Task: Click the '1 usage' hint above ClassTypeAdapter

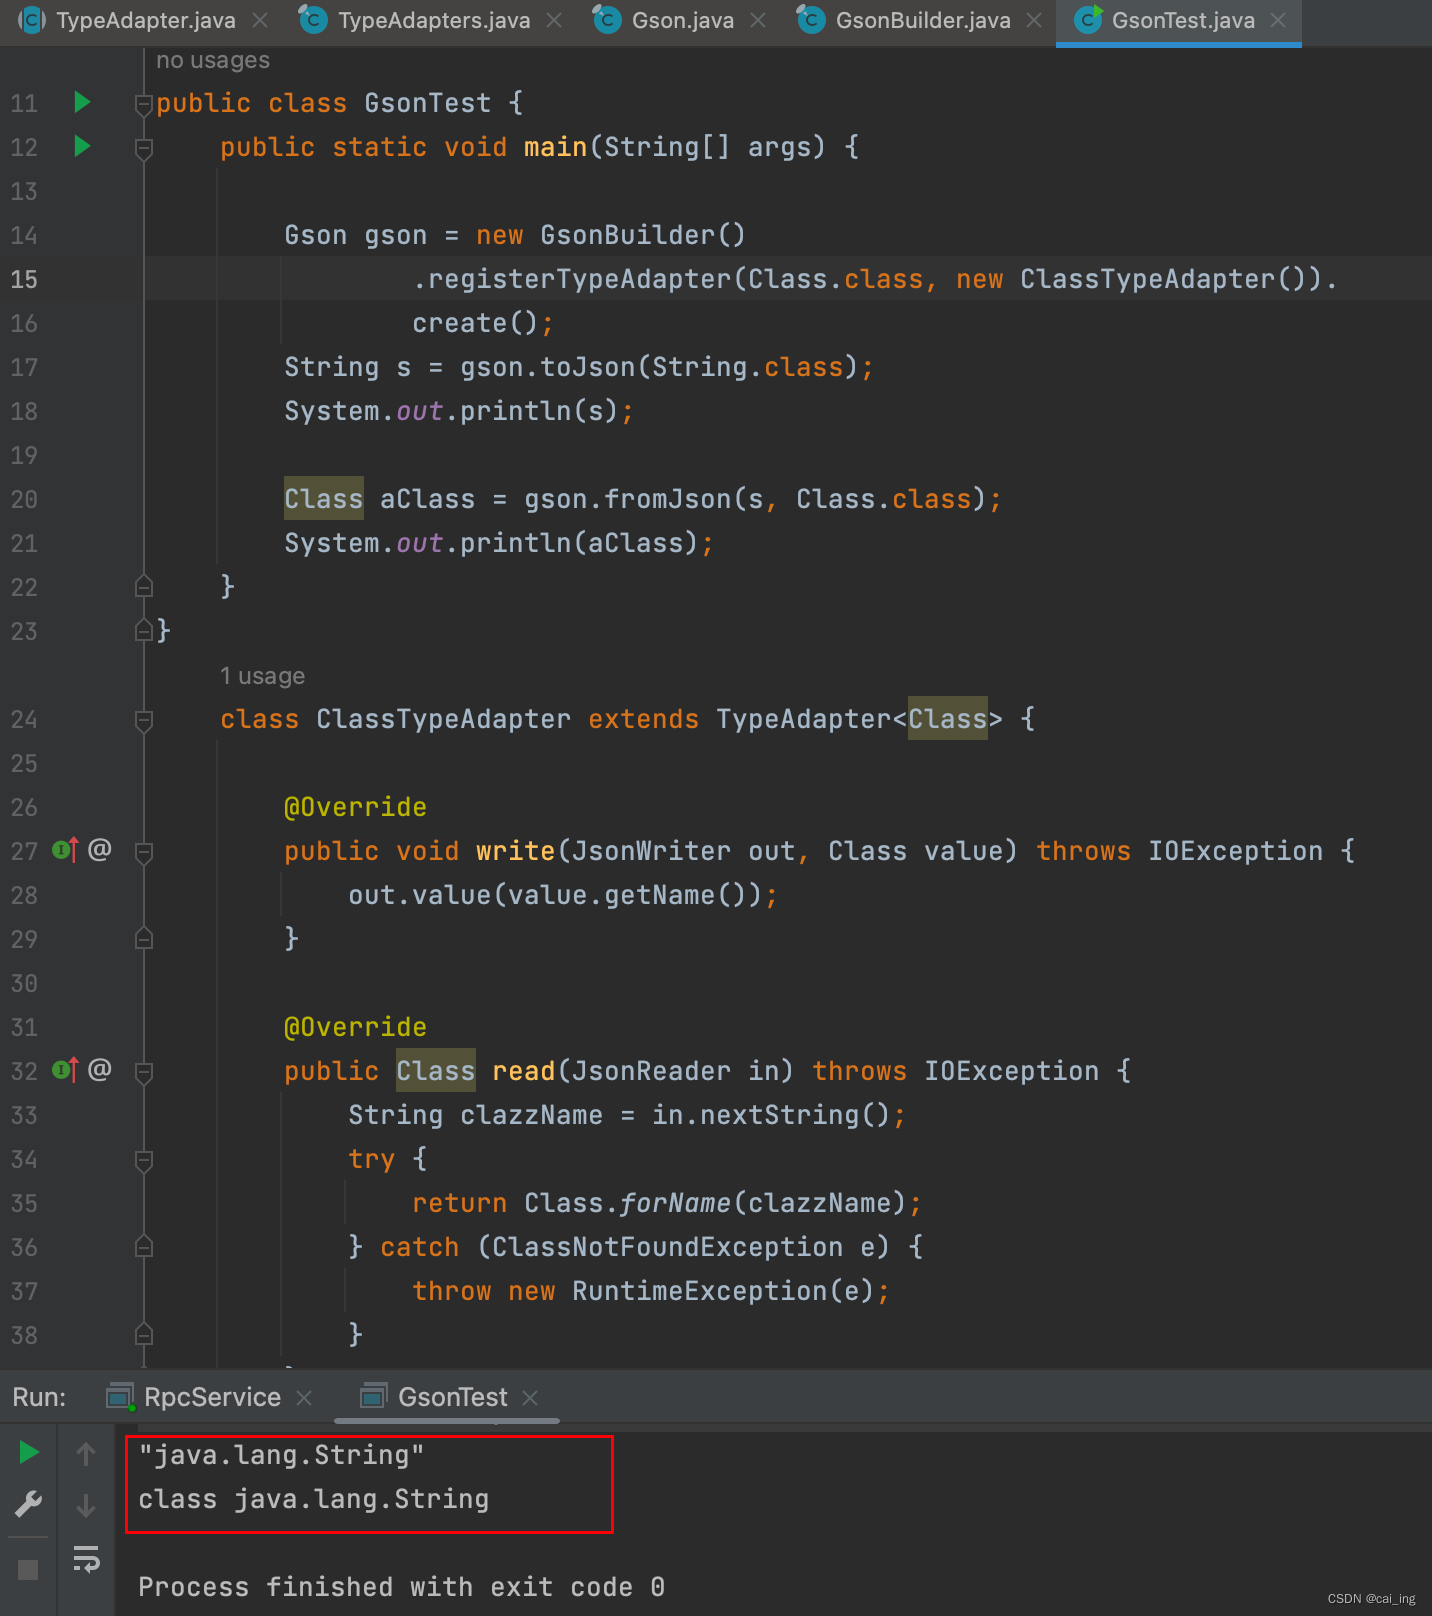Action: click(x=262, y=676)
